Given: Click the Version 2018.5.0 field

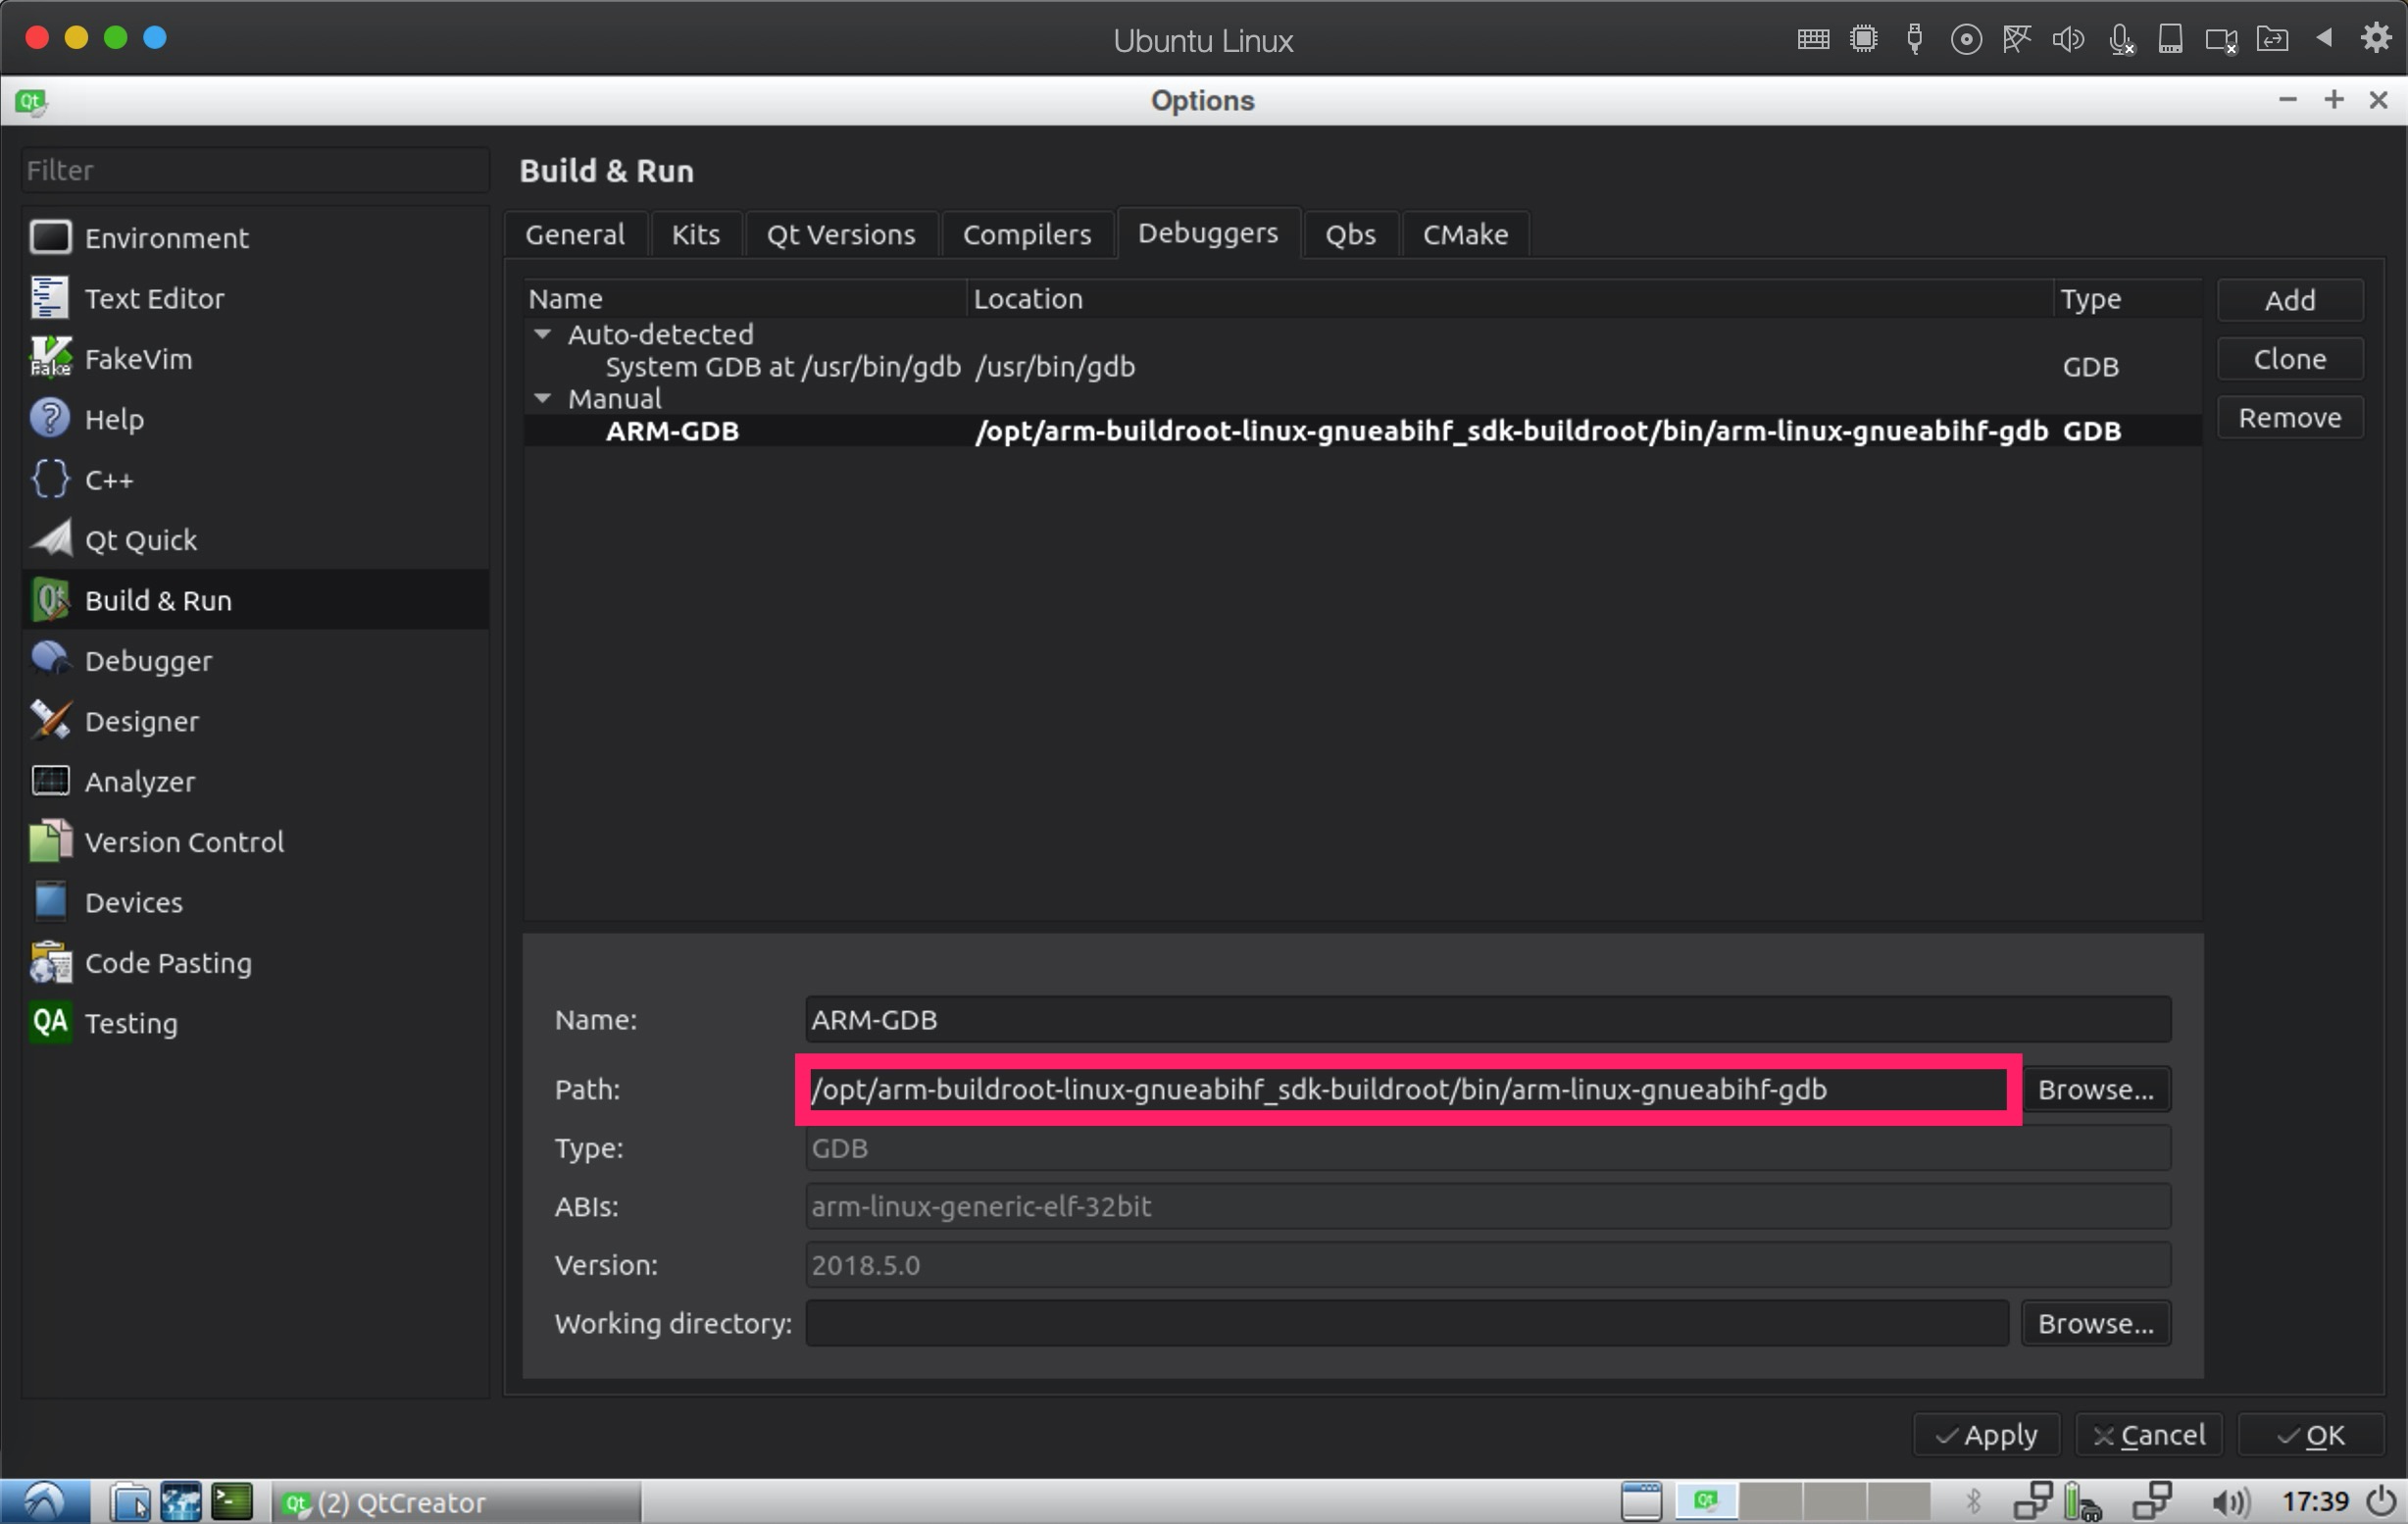Looking at the screenshot, I should [1488, 1265].
